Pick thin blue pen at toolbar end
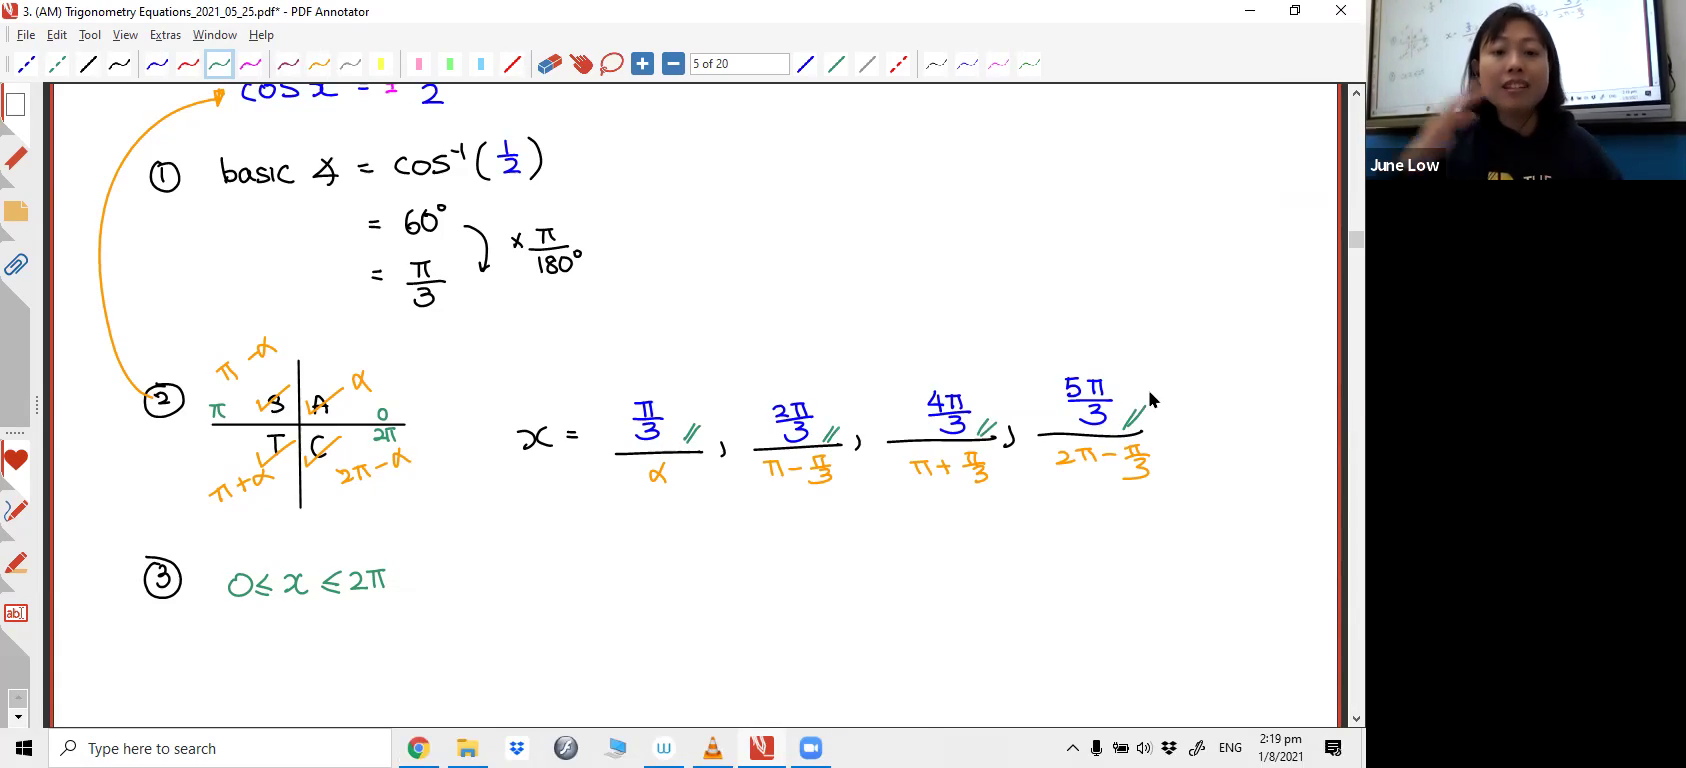The width and height of the screenshot is (1686, 768). pos(967,64)
